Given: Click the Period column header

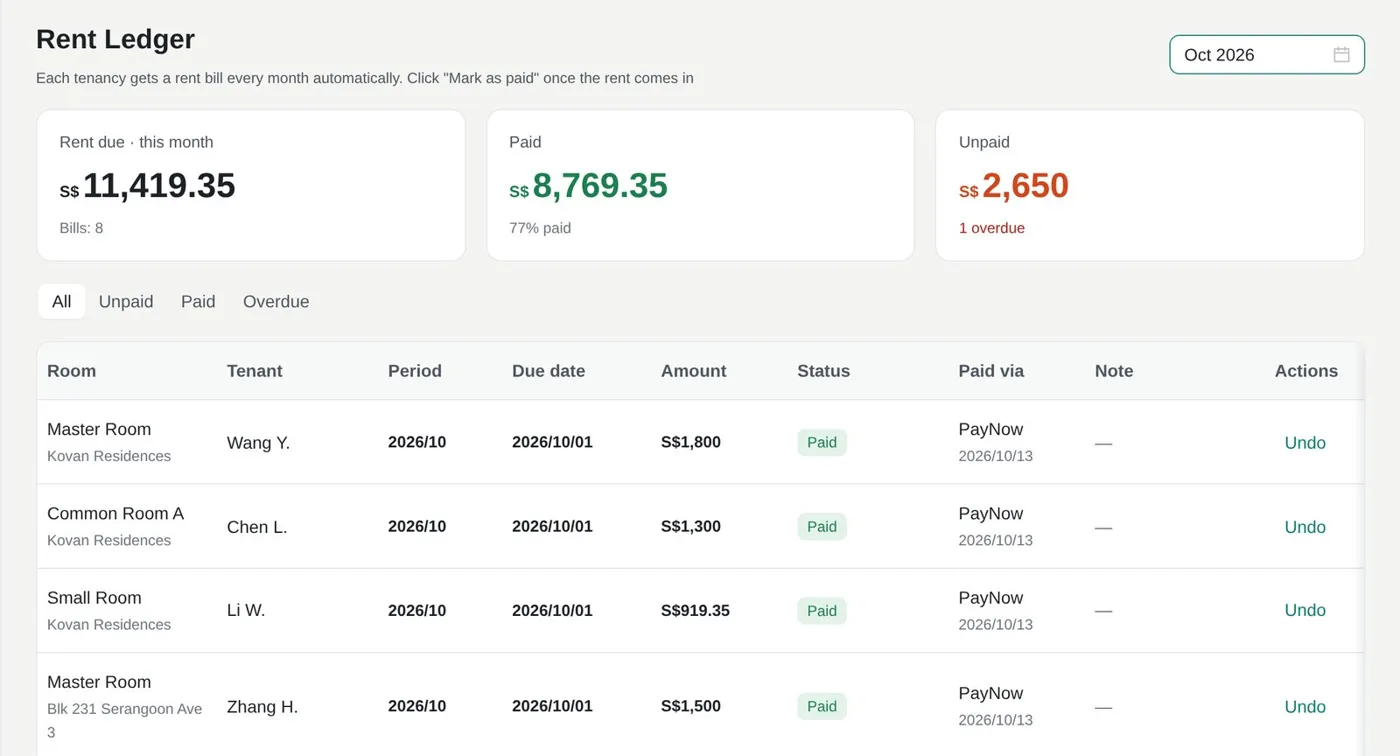Looking at the screenshot, I should click(x=415, y=371).
